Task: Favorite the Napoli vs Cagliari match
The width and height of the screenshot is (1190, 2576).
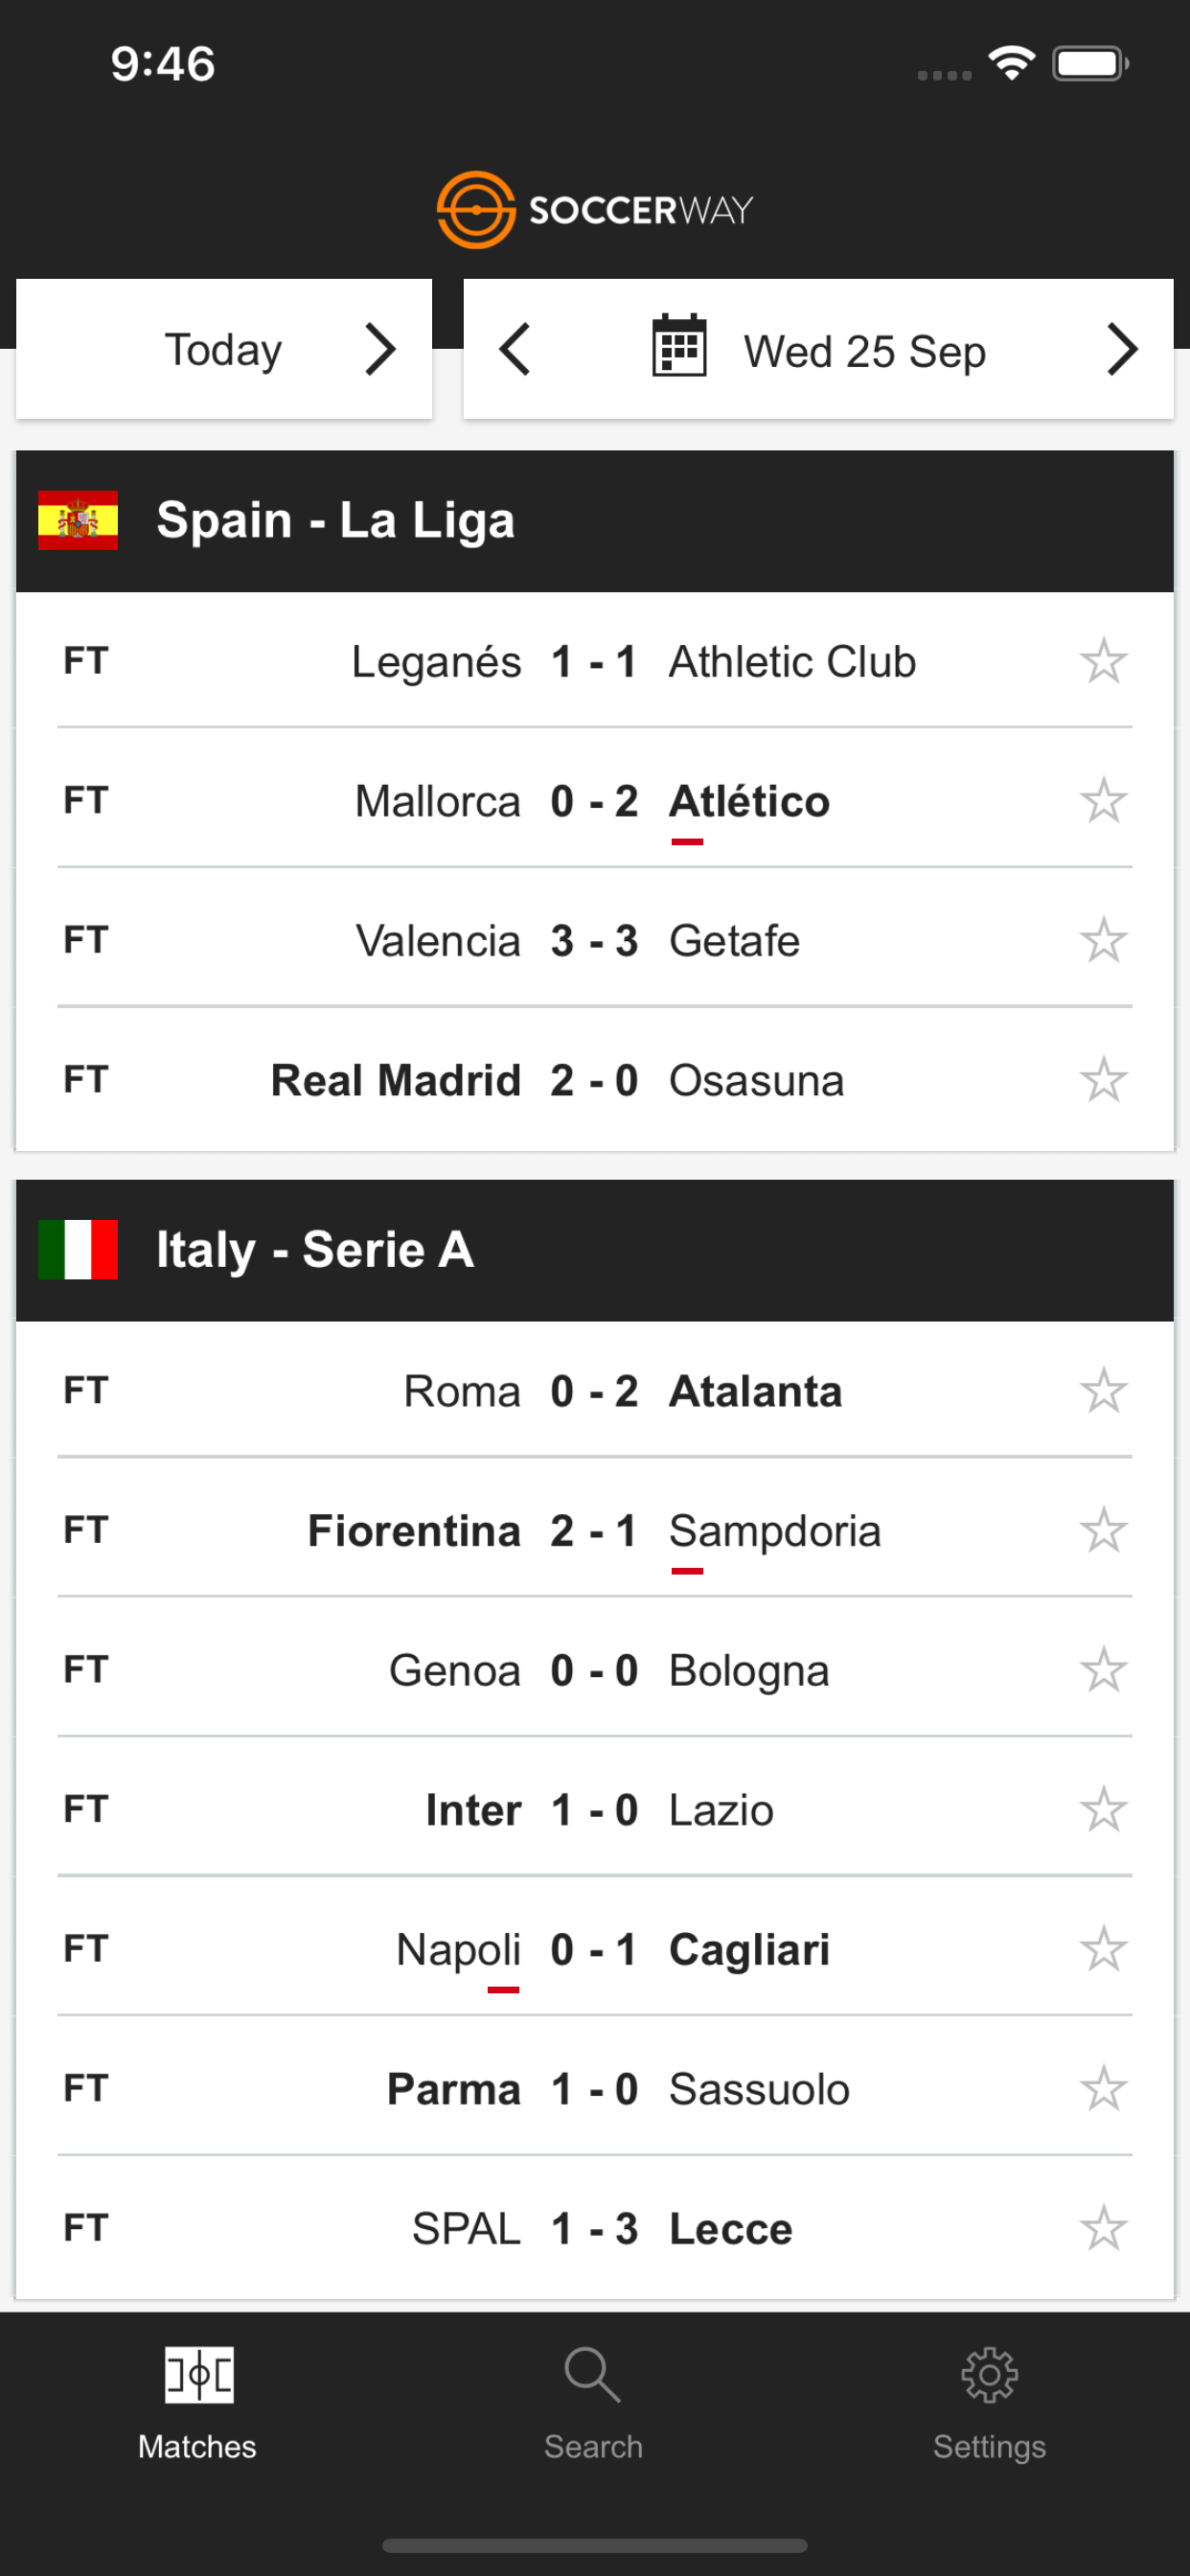Action: tap(1103, 1949)
